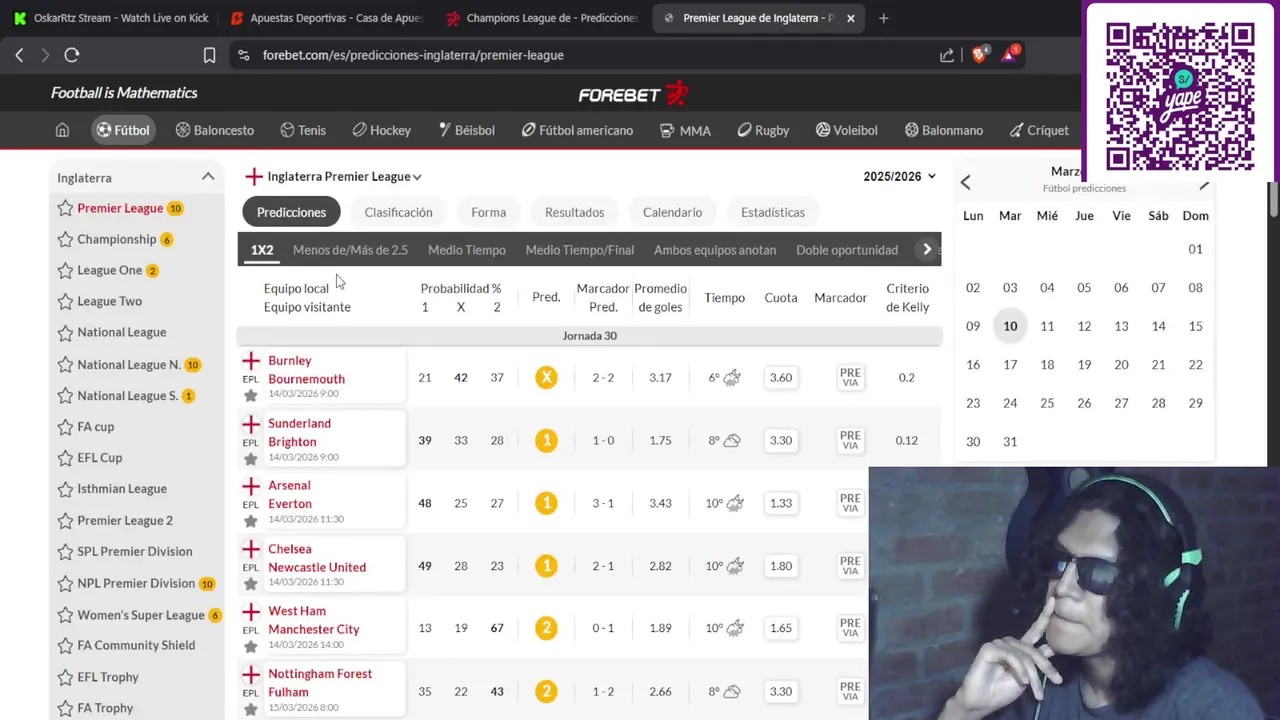
Task: Star the Sunderland vs Brighton match
Action: pyautogui.click(x=251, y=458)
